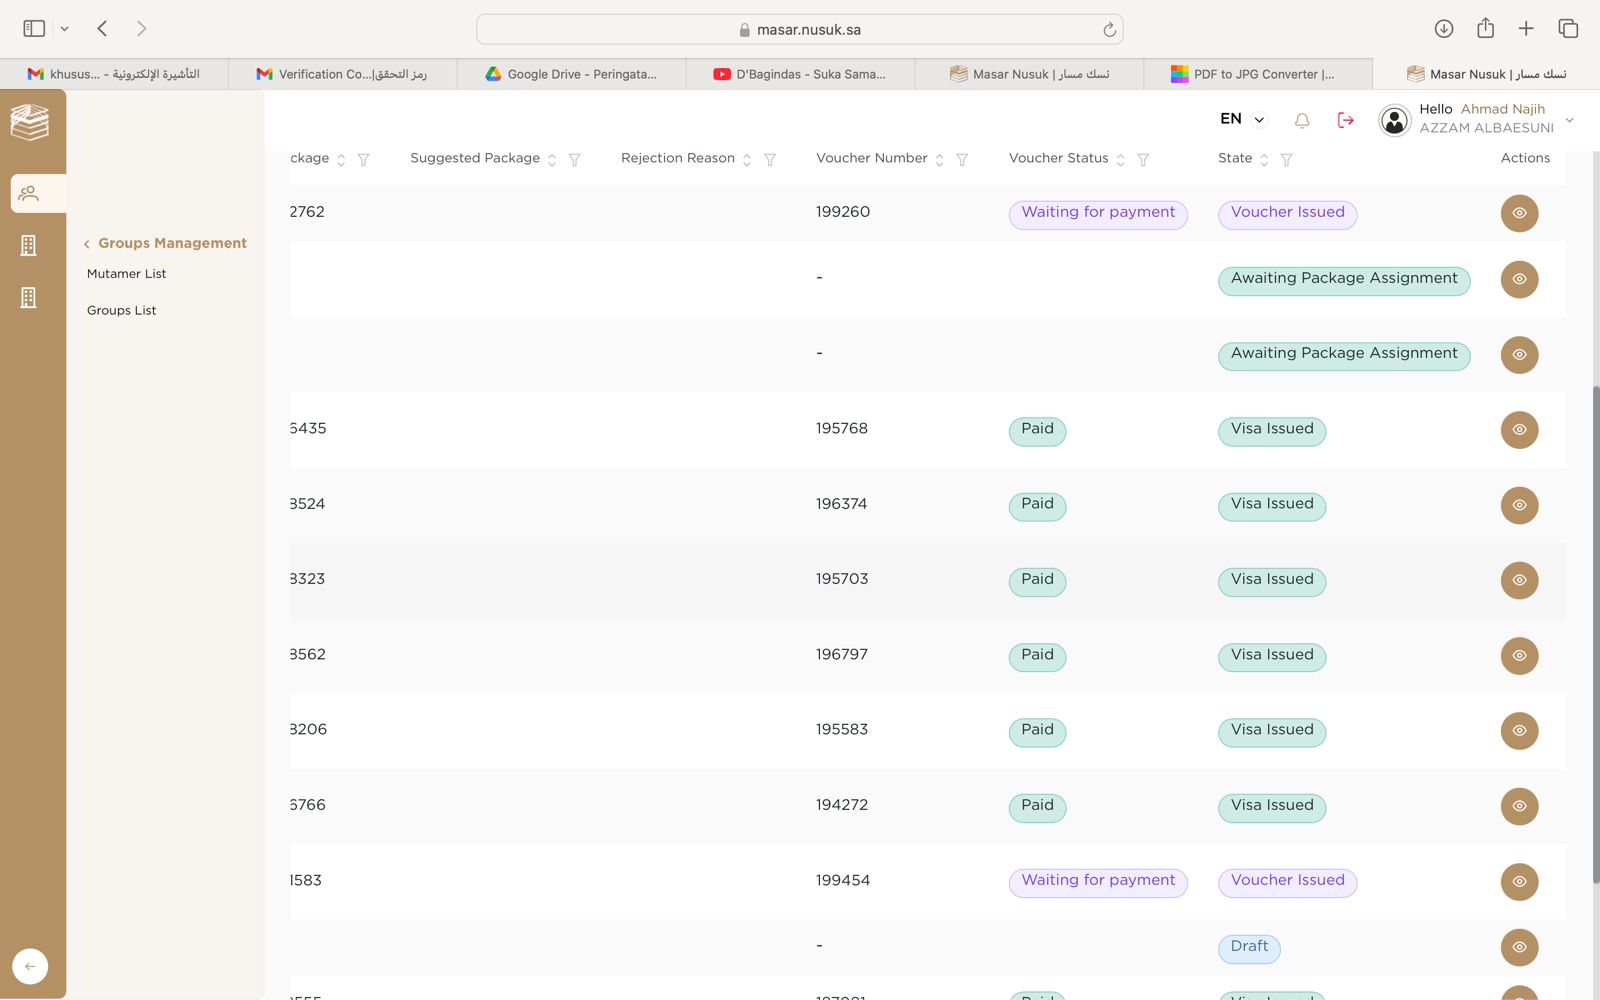This screenshot has height=1000, width=1600.
Task: Collapse sidebar with bottom arrow button
Action: coord(30,966)
